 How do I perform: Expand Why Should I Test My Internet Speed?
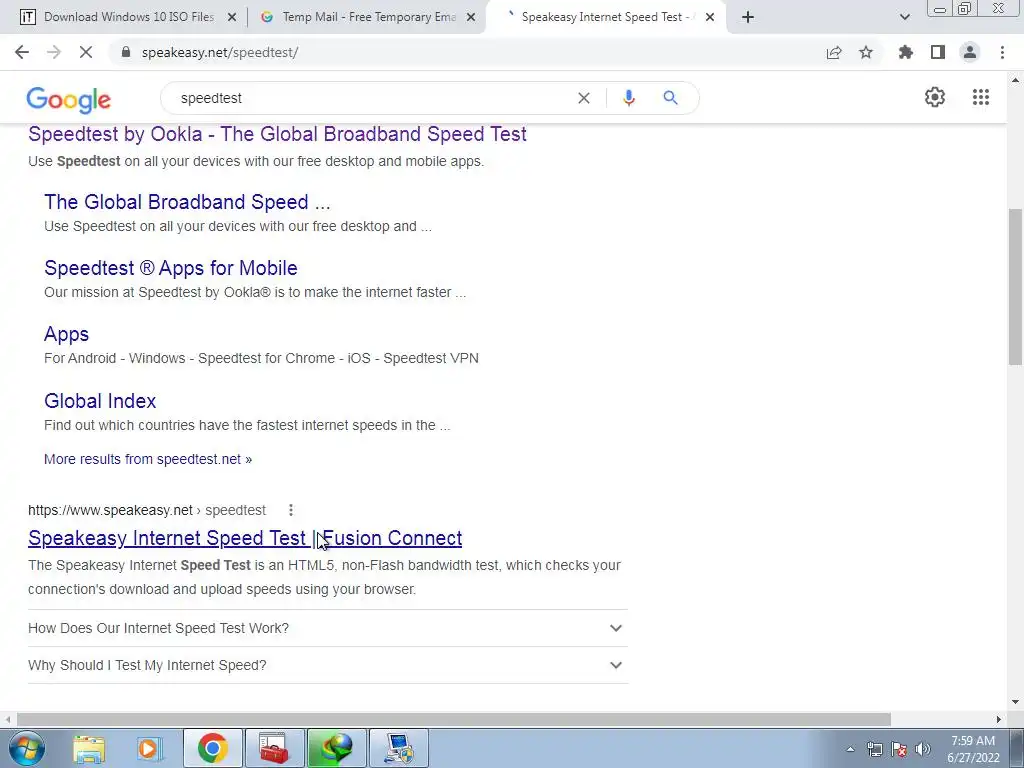tap(328, 665)
